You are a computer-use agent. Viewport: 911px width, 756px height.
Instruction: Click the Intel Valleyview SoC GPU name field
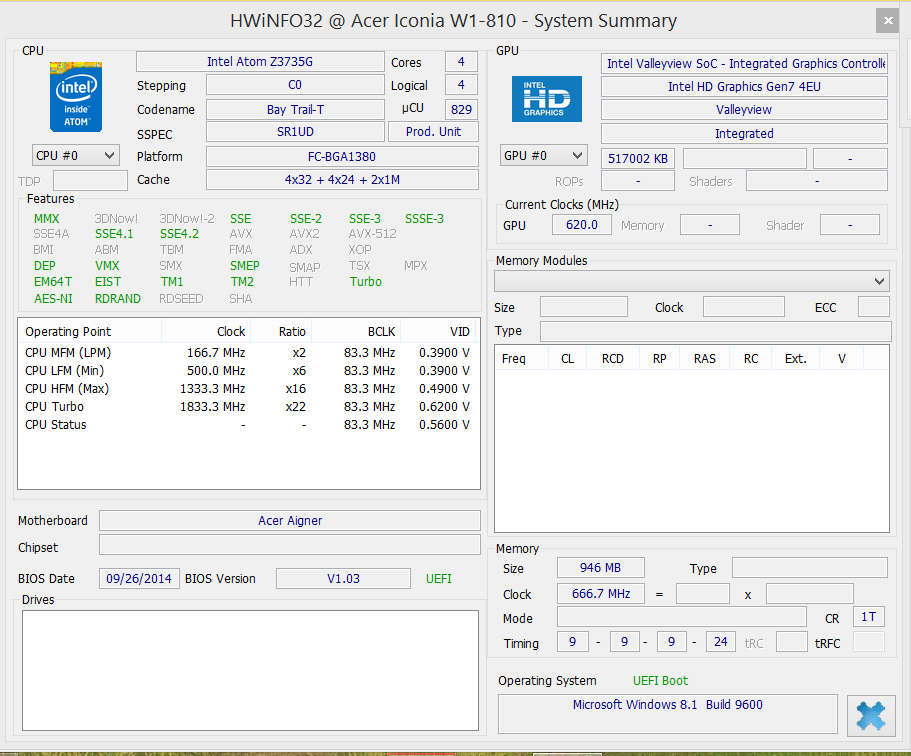pos(744,63)
